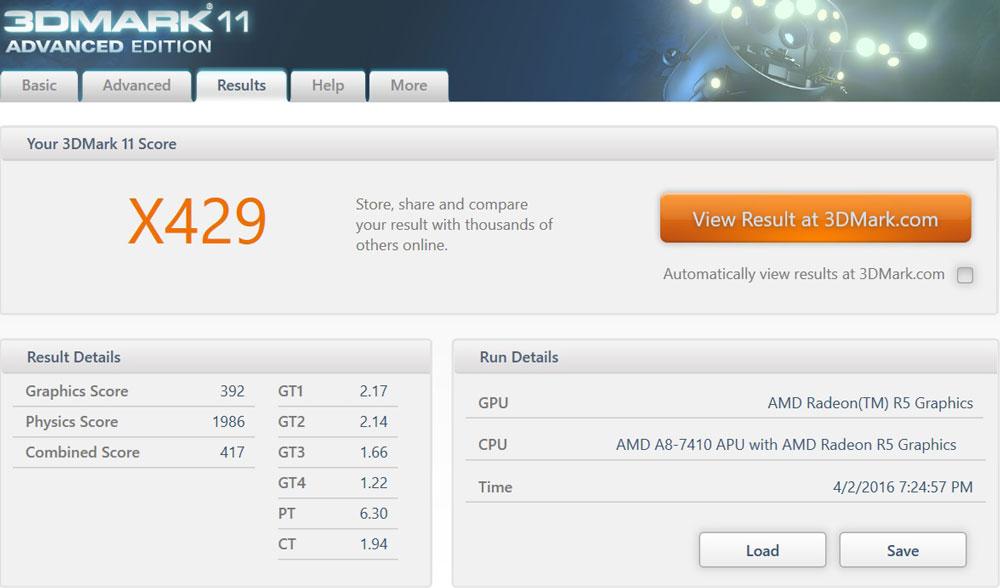This screenshot has height=588, width=1000.
Task: Open the Help tab
Action: [x=328, y=86]
